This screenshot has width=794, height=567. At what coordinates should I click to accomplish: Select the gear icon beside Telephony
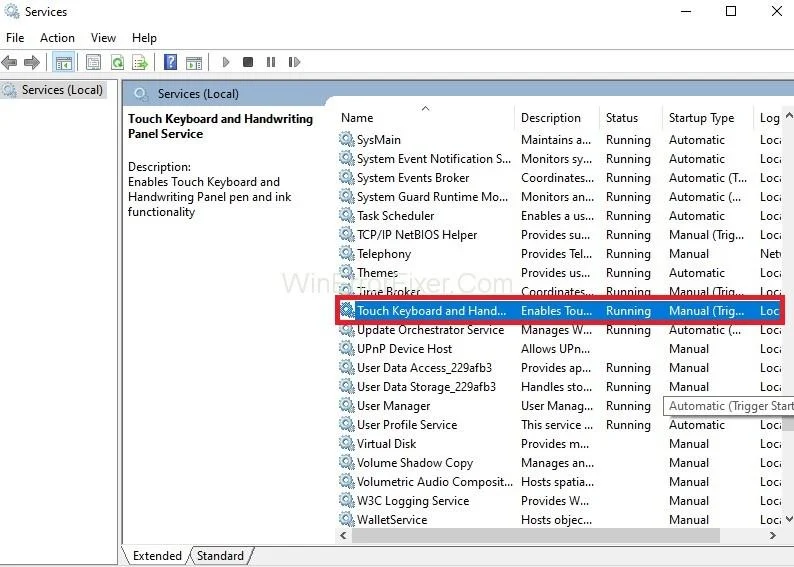(x=346, y=253)
